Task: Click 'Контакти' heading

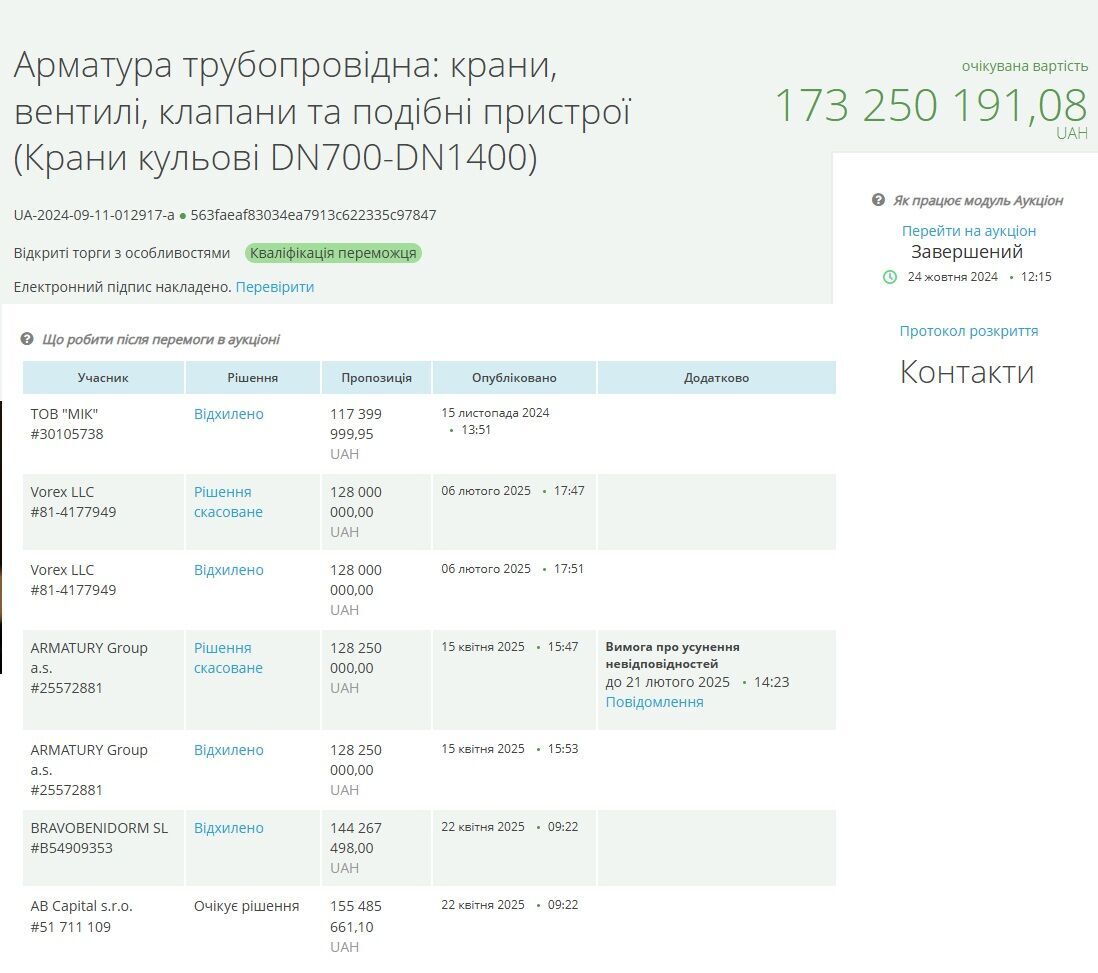Action: point(967,371)
